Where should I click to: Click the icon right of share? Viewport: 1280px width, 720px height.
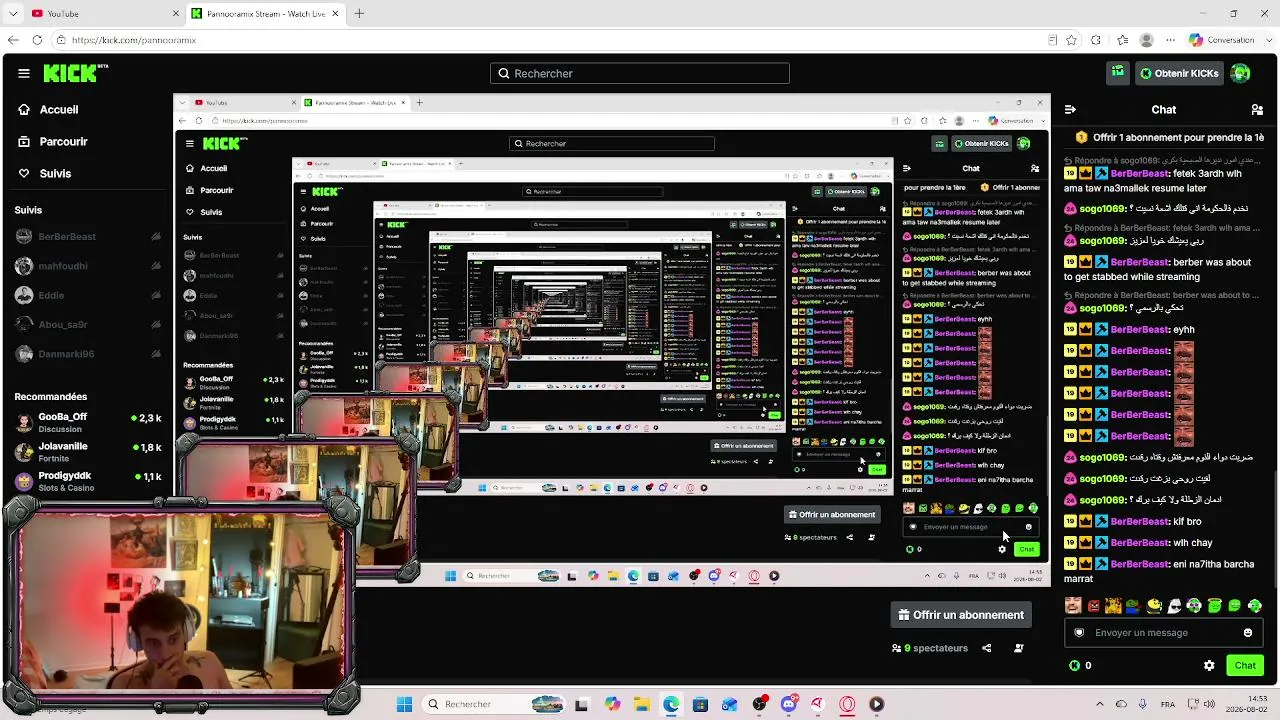coord(1019,648)
